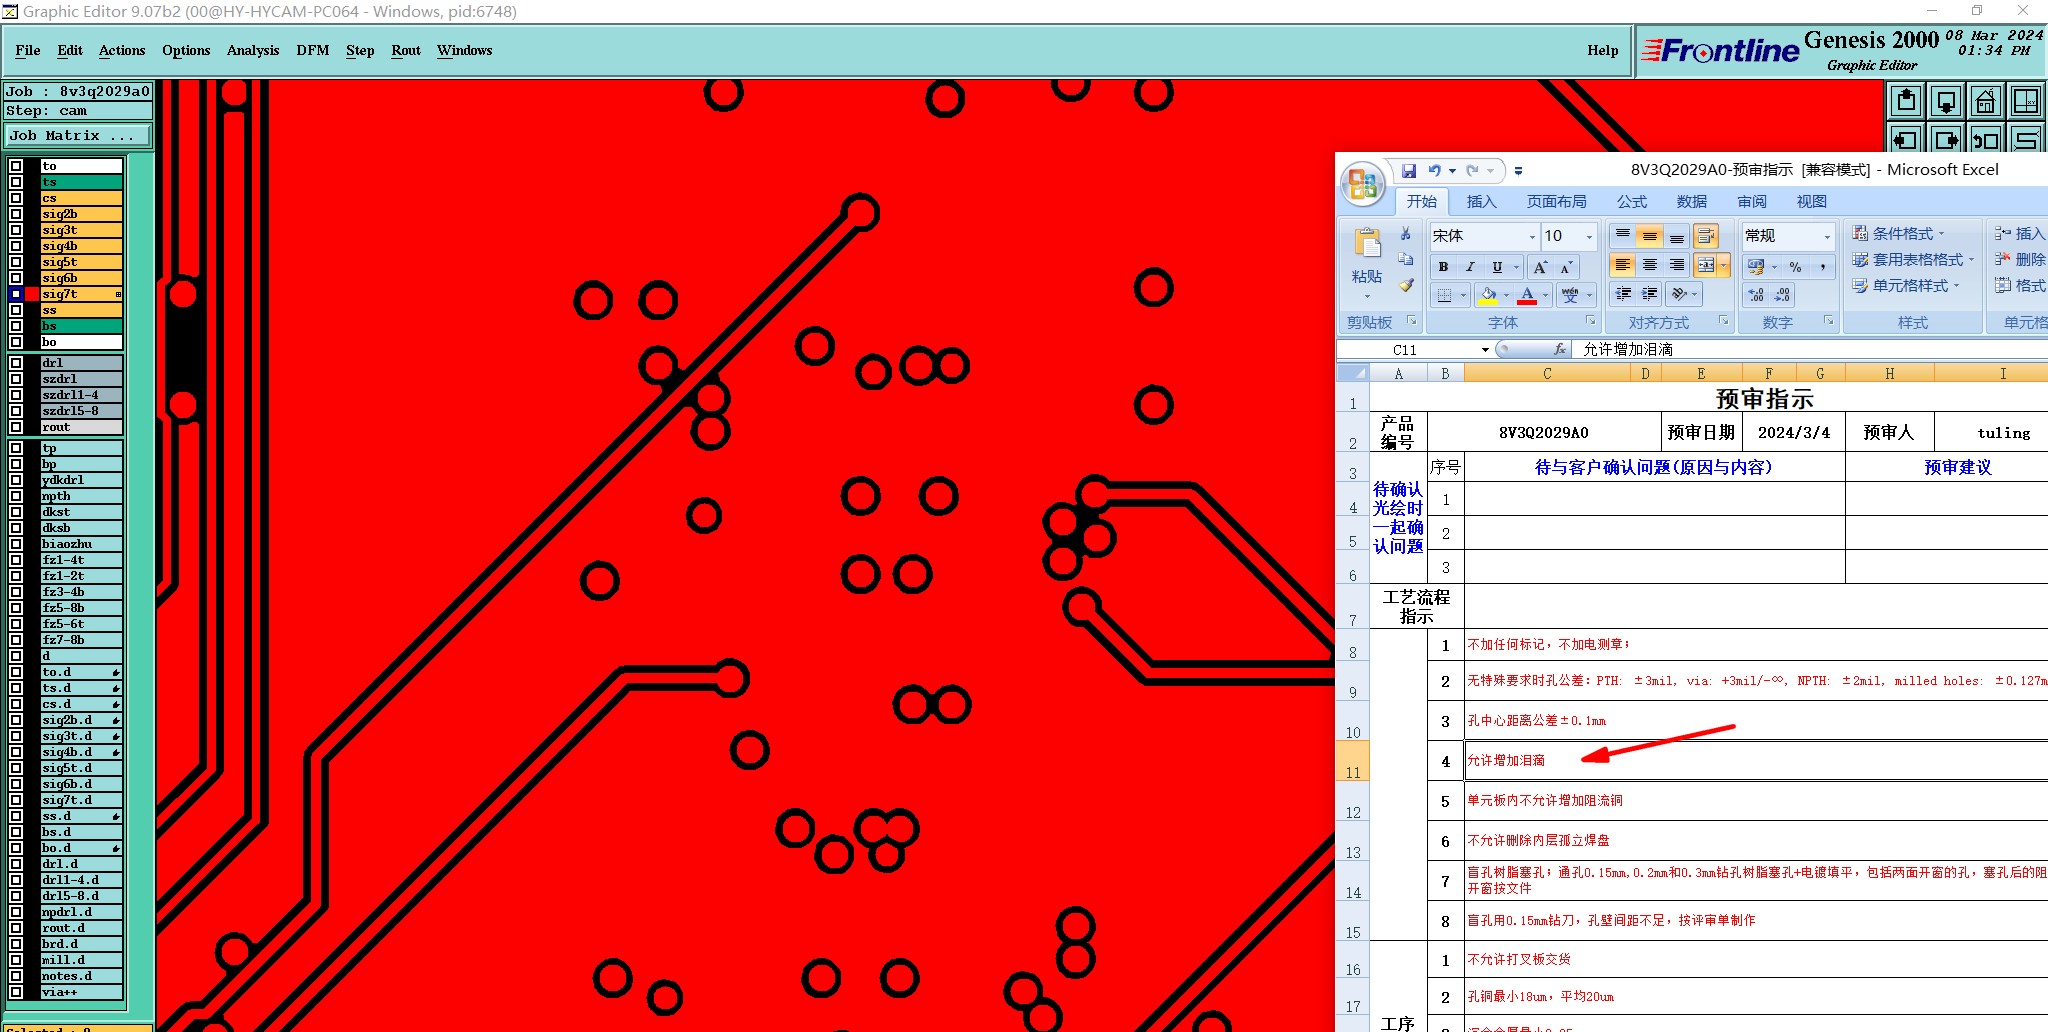Open the number format dropdown 常规
The width and height of the screenshot is (2048, 1032).
[1827, 237]
